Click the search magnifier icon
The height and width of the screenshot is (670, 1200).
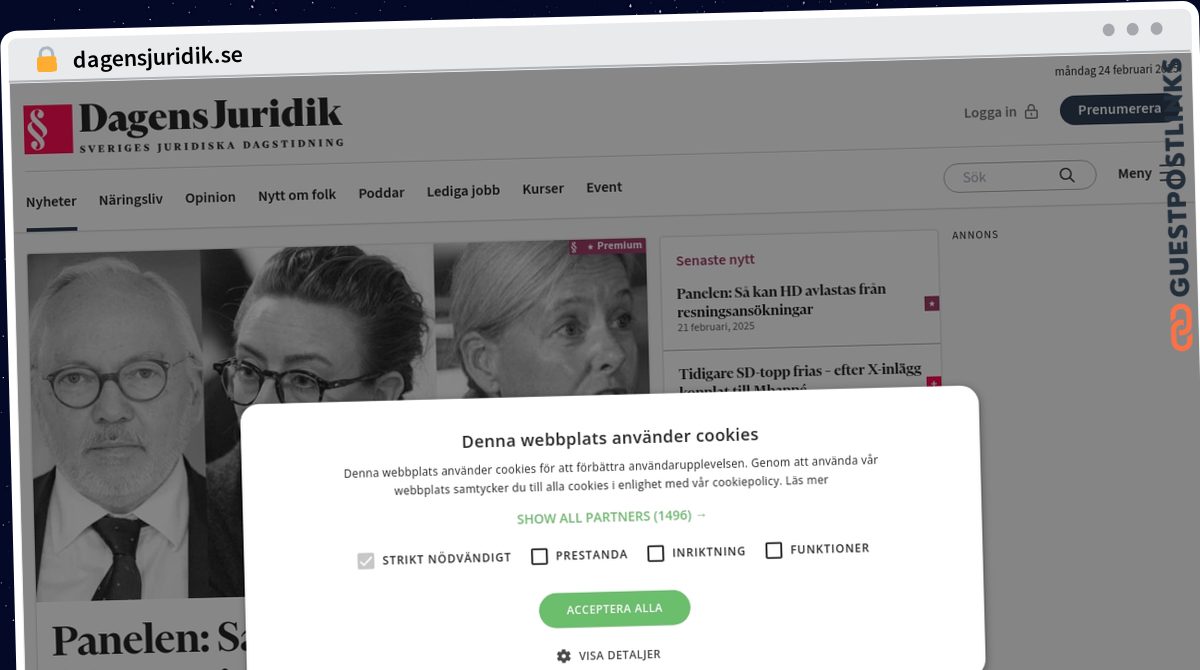click(1067, 176)
